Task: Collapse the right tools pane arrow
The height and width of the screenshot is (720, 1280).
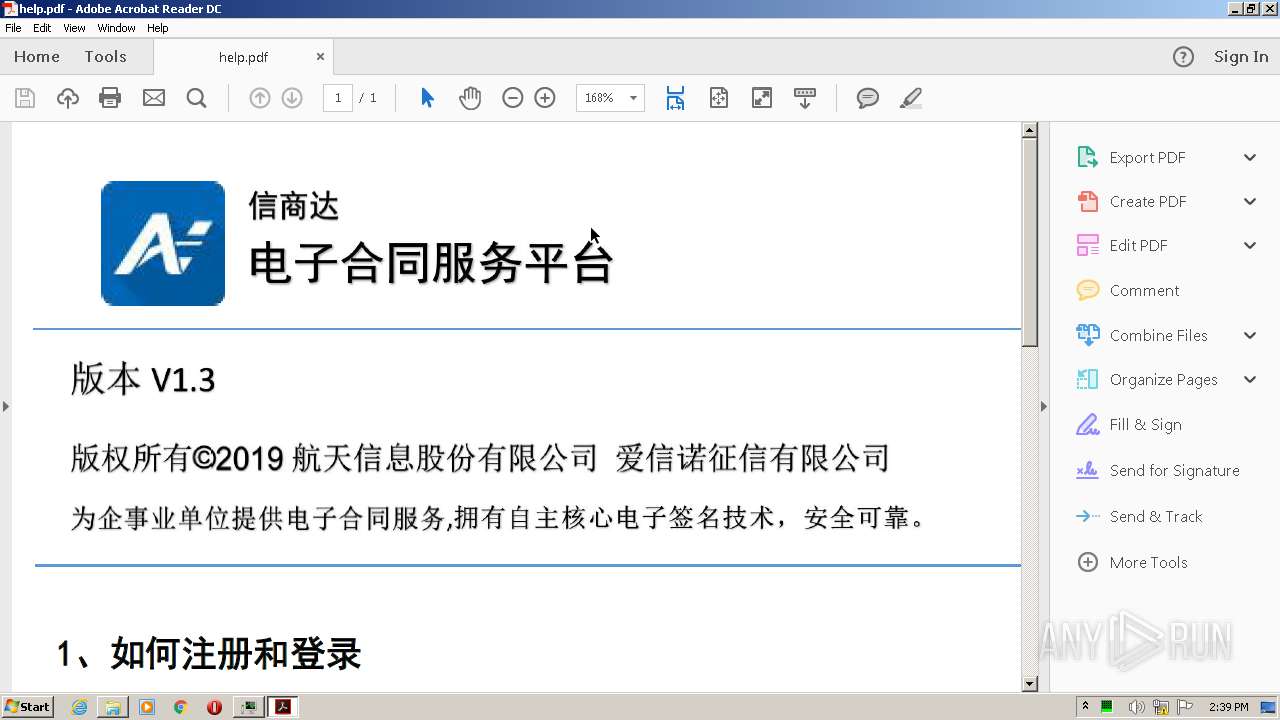Action: point(1044,406)
